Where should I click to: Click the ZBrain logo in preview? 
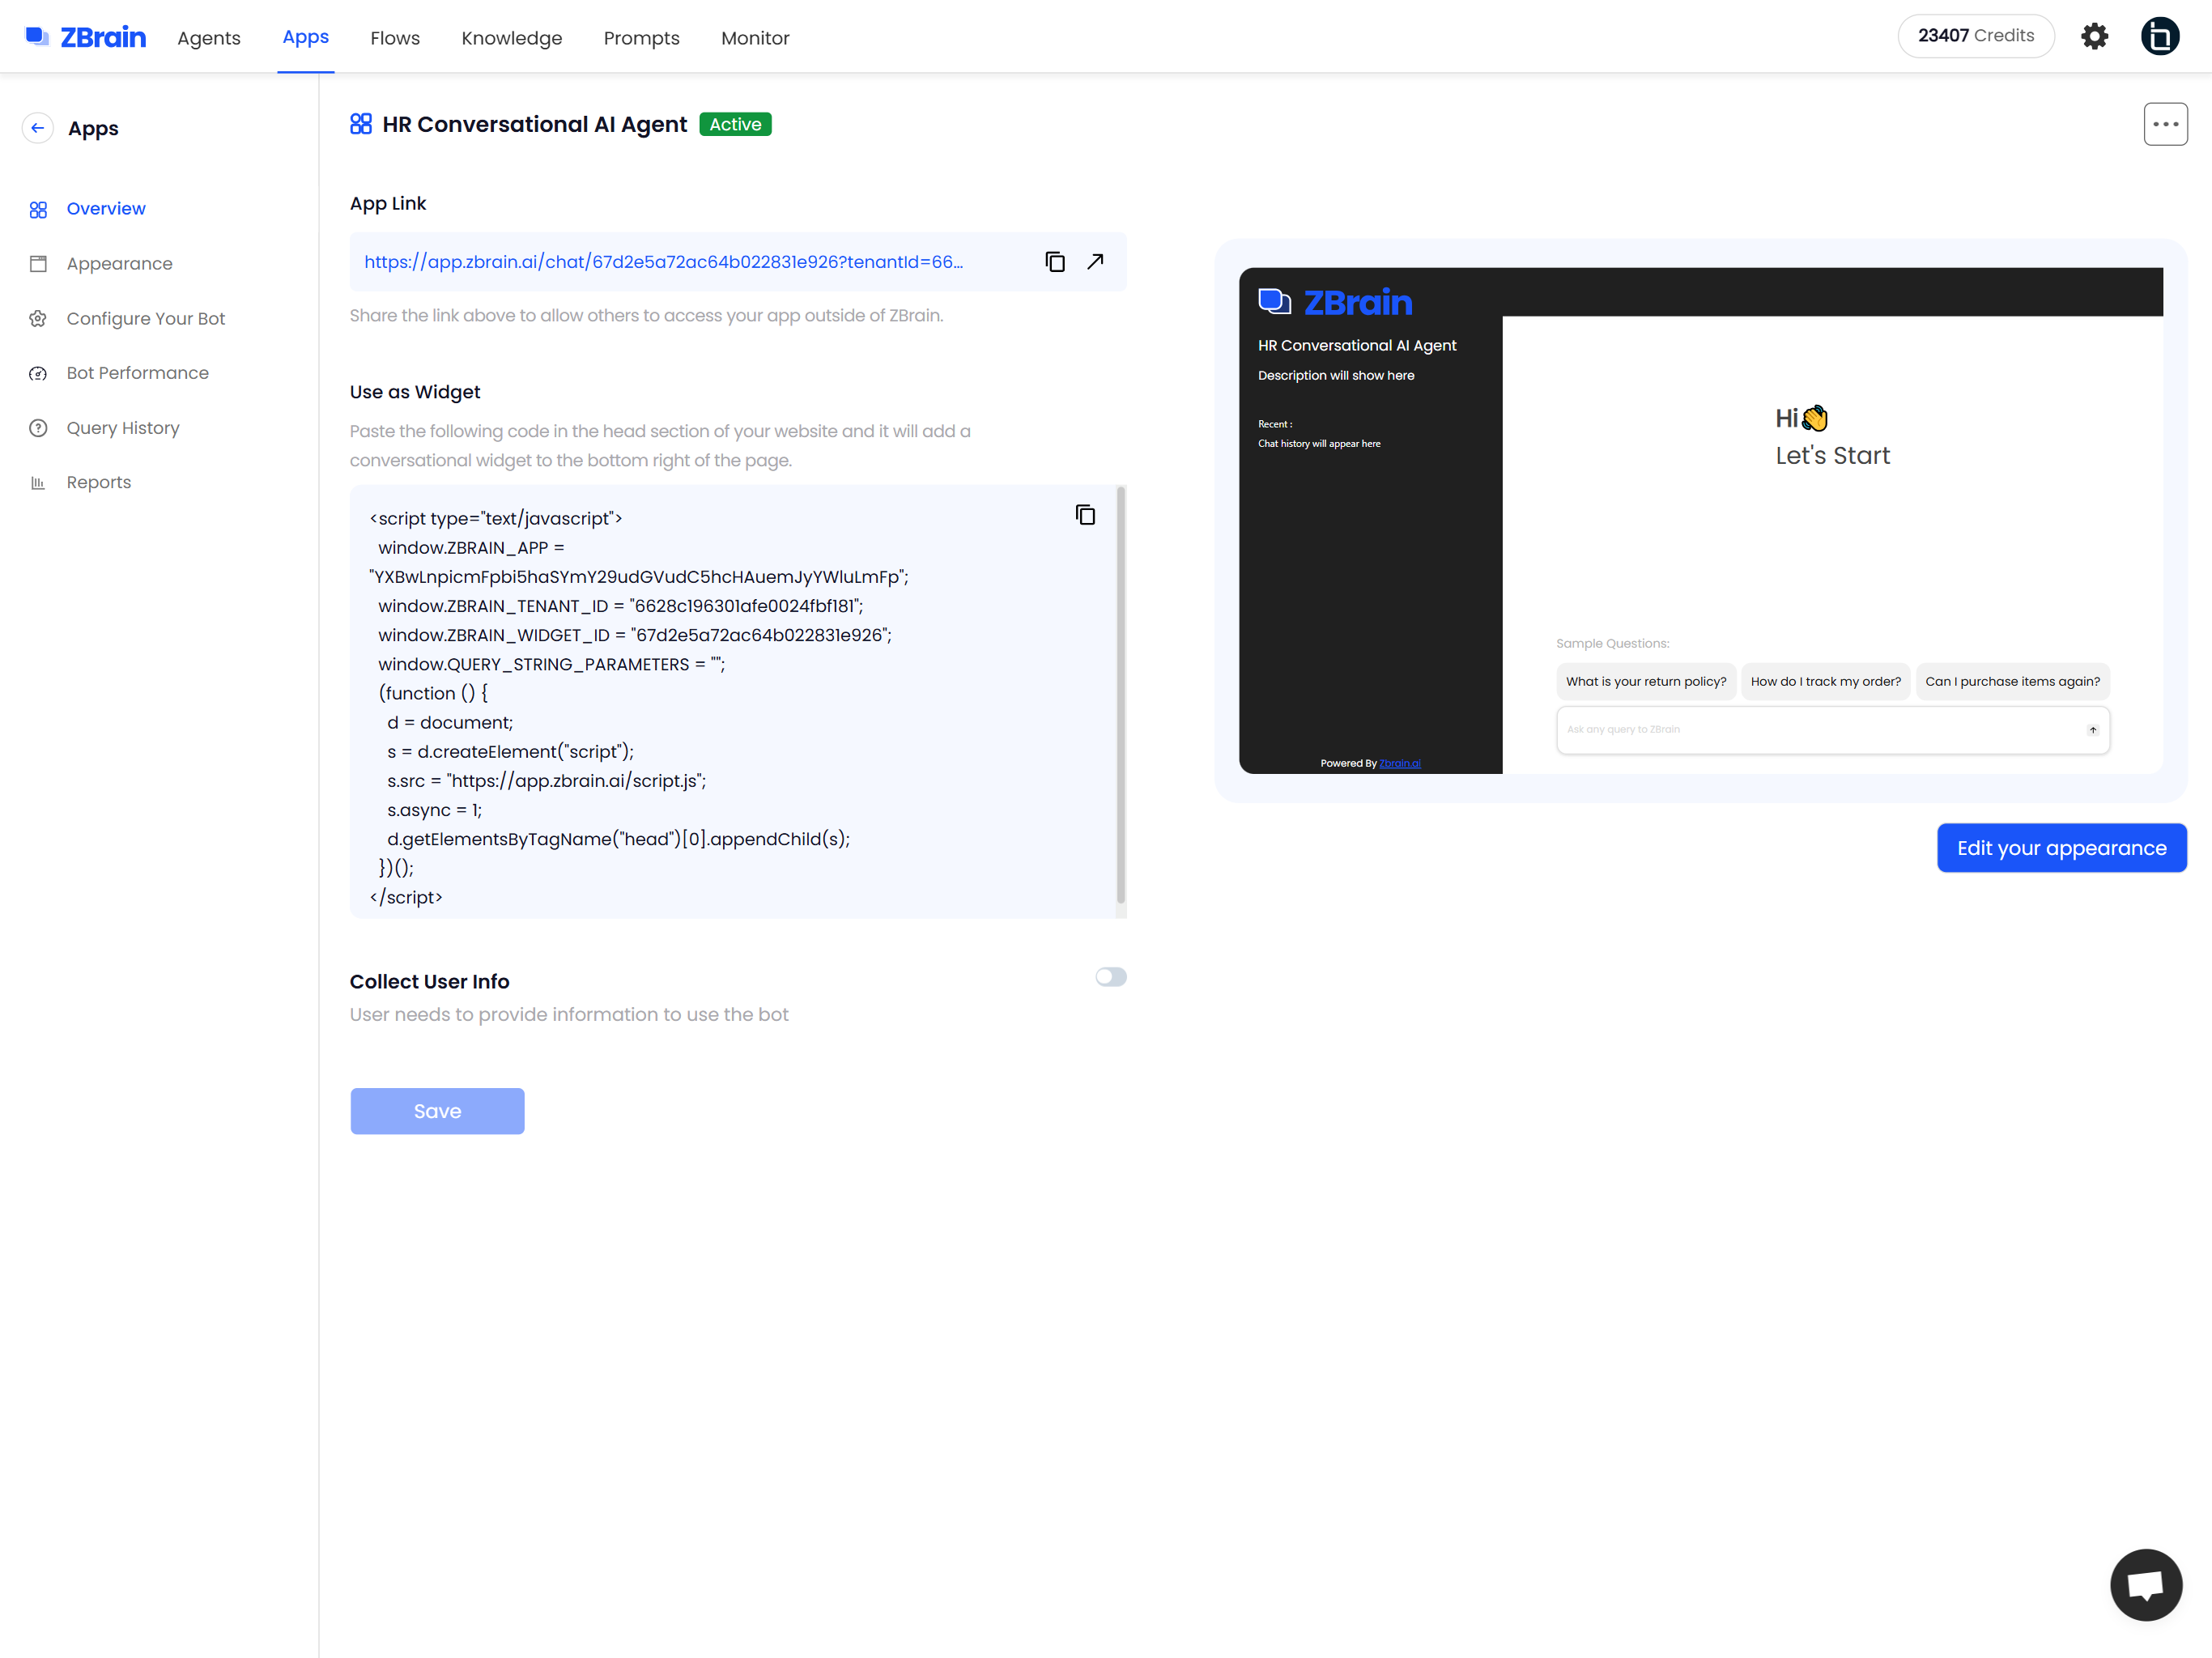[x=1335, y=302]
